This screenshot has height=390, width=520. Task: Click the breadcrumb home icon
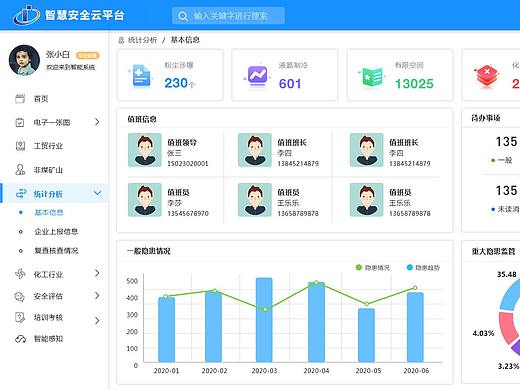point(121,40)
